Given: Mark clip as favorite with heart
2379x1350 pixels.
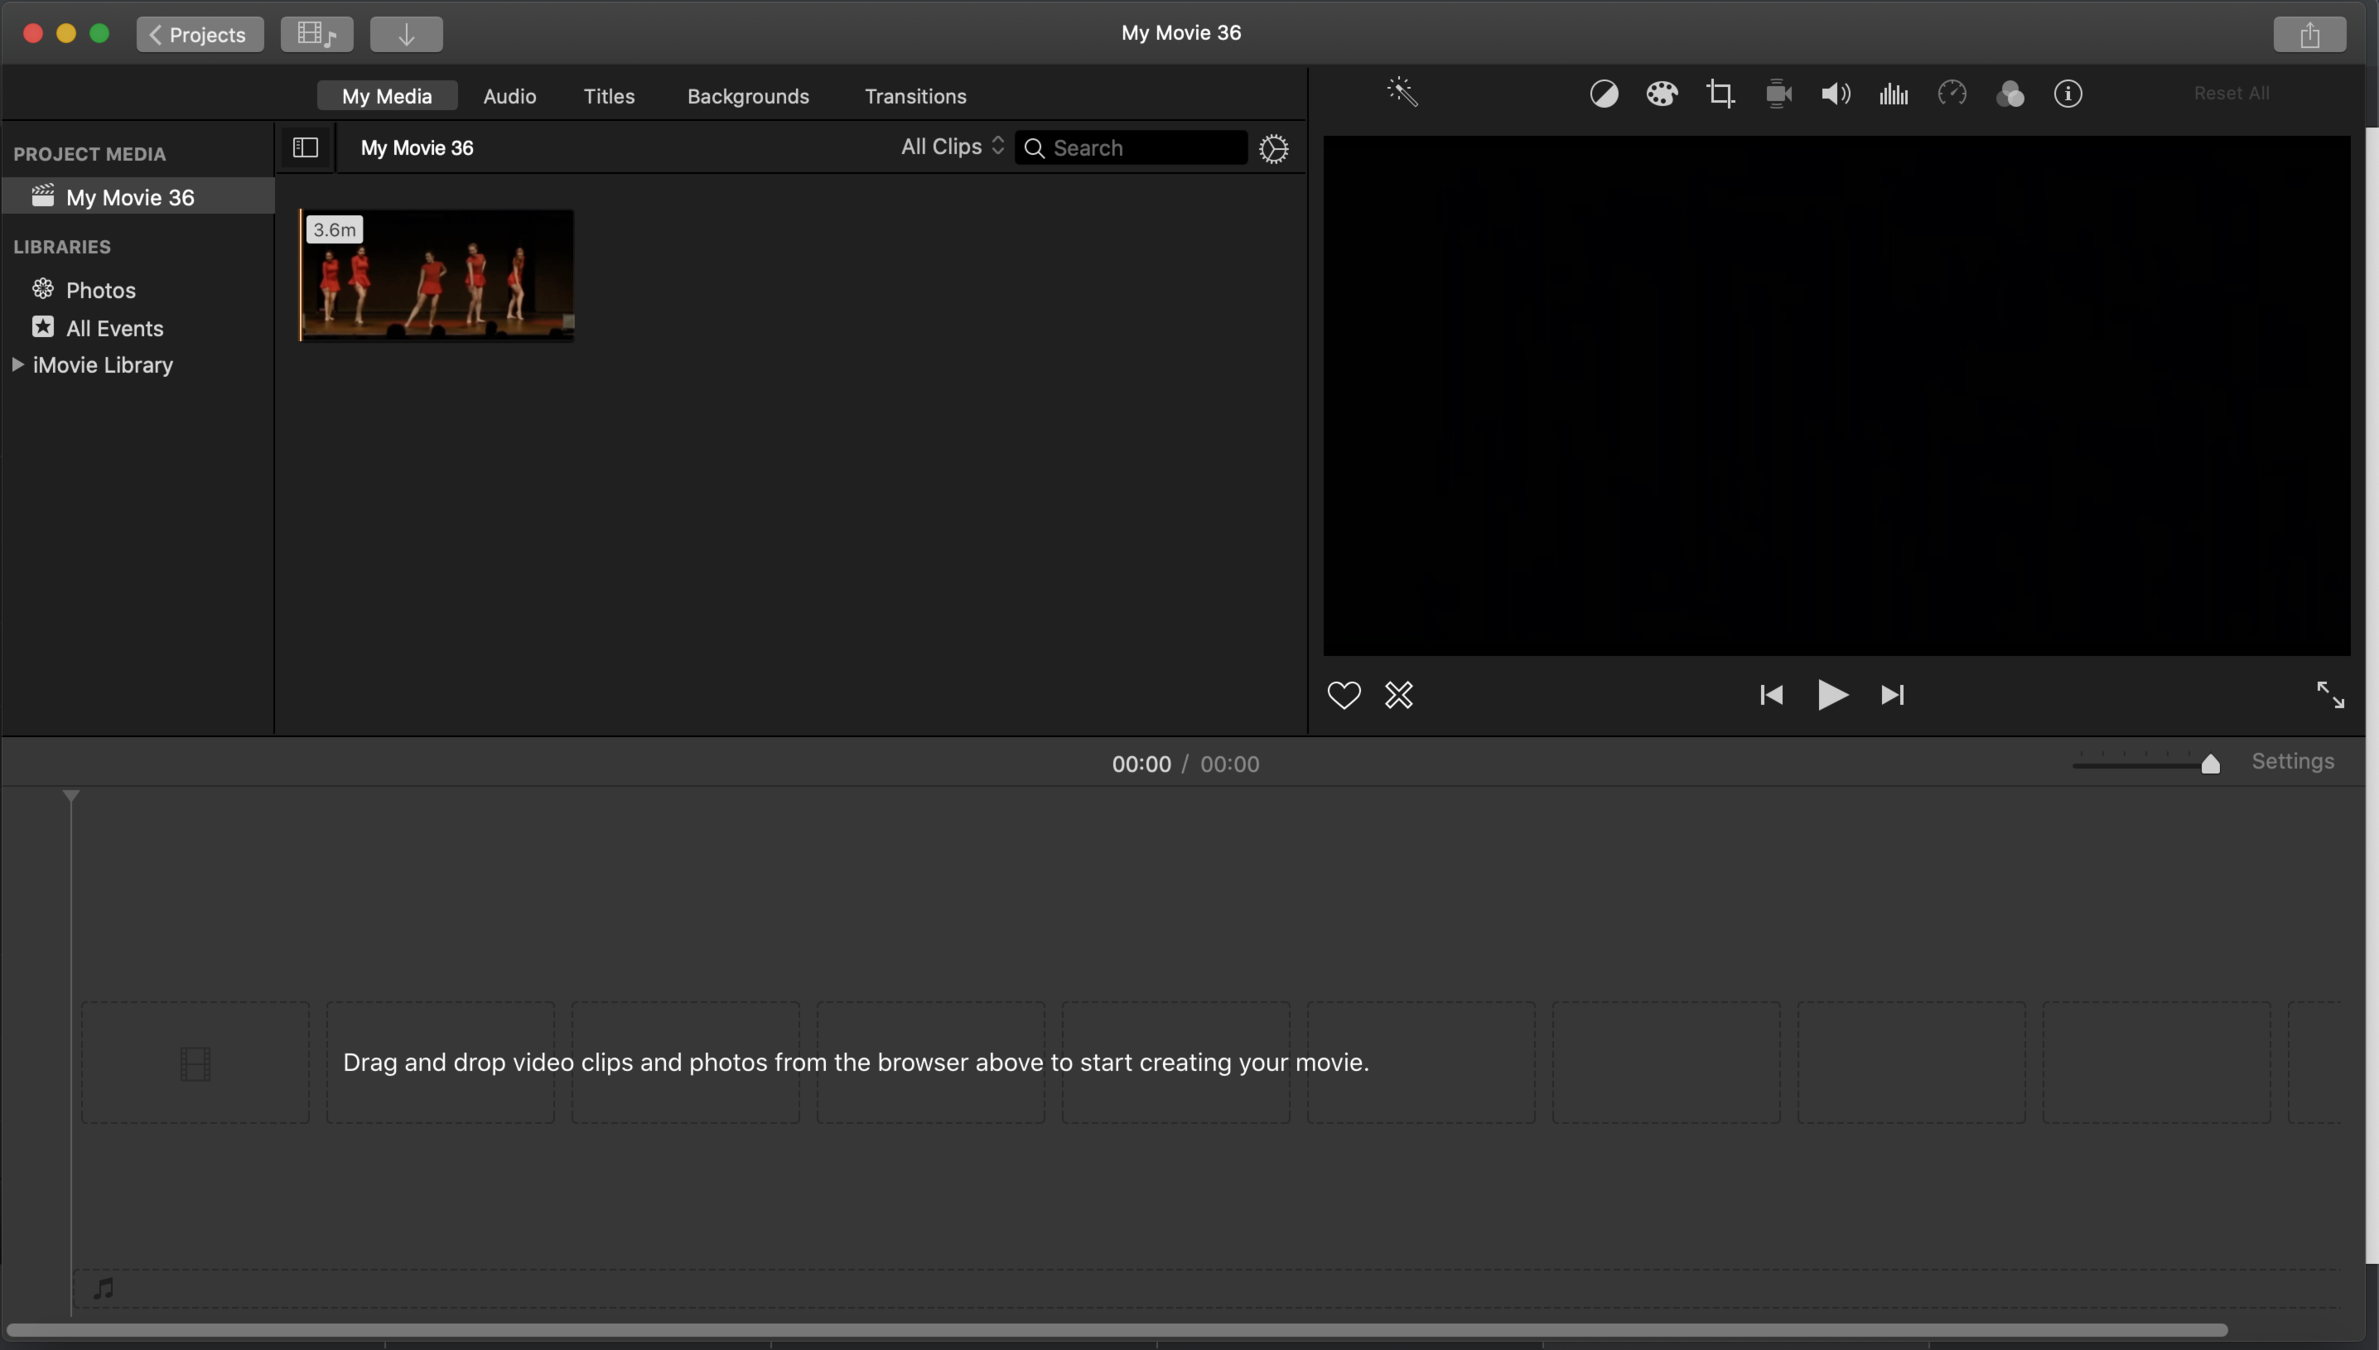Looking at the screenshot, I should tap(1343, 695).
